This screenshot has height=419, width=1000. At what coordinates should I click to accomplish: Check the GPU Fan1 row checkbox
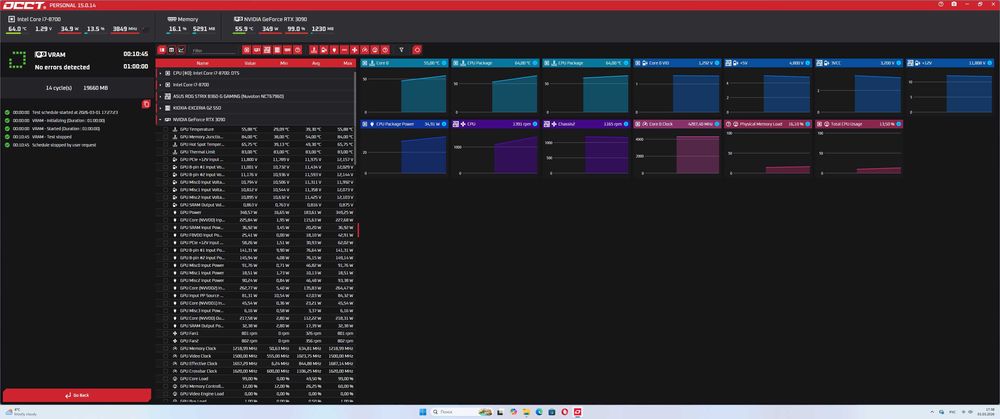point(166,333)
